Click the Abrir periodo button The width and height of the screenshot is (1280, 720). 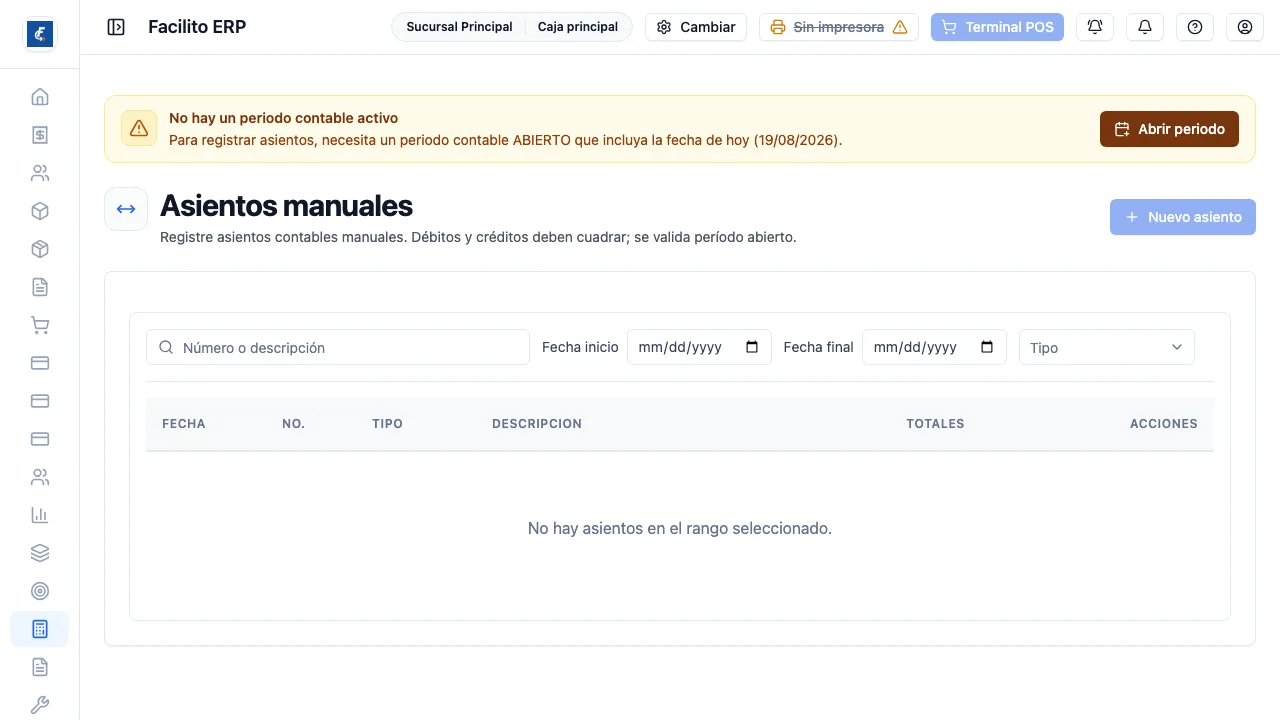tap(1169, 129)
